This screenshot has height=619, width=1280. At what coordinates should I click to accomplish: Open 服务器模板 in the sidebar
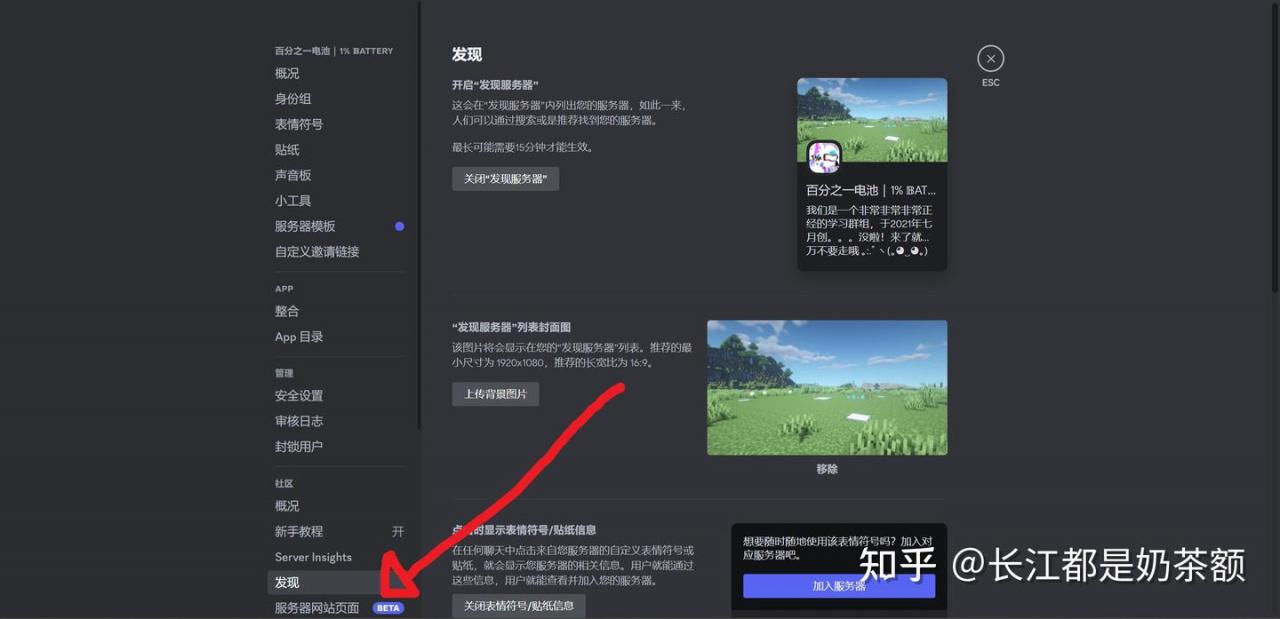305,226
